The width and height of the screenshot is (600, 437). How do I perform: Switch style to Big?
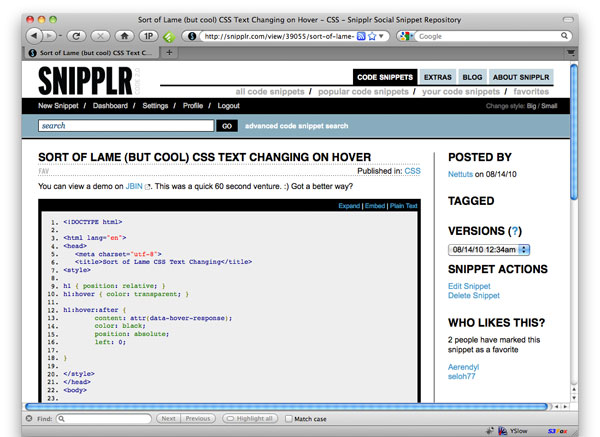(x=532, y=106)
